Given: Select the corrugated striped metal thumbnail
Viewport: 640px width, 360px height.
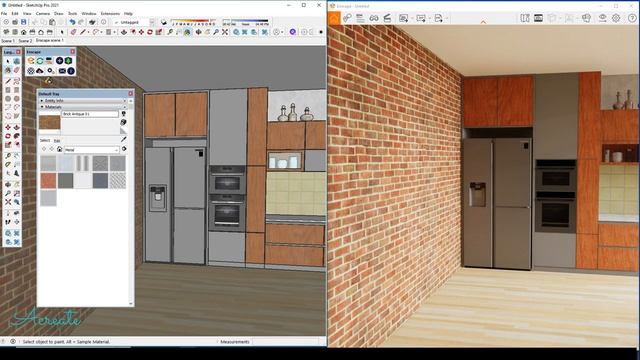Looking at the screenshot, I should click(x=83, y=163).
